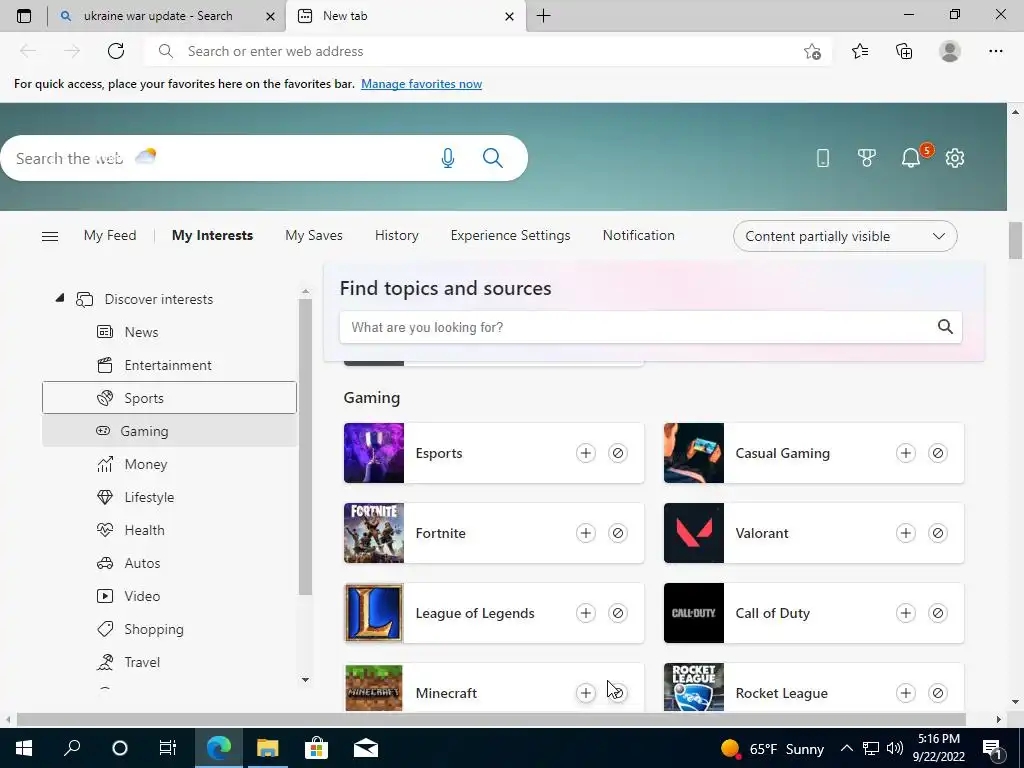The height and width of the screenshot is (768, 1024).
Task: Collapse the Discover interests tree
Action: 59,298
